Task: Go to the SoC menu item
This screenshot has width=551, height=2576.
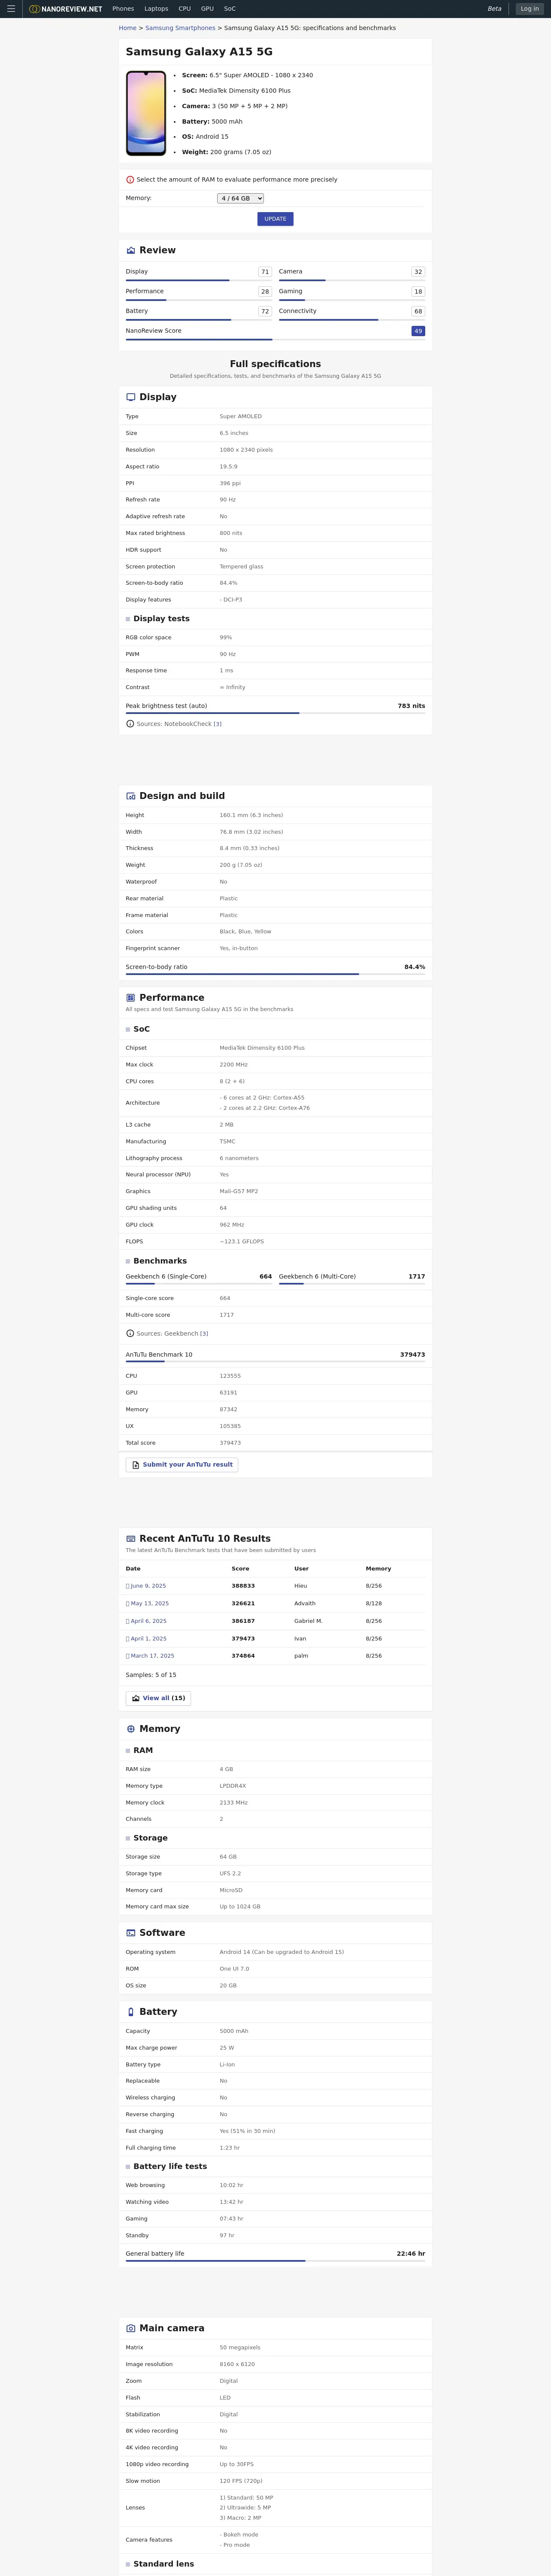Action: 230,9
